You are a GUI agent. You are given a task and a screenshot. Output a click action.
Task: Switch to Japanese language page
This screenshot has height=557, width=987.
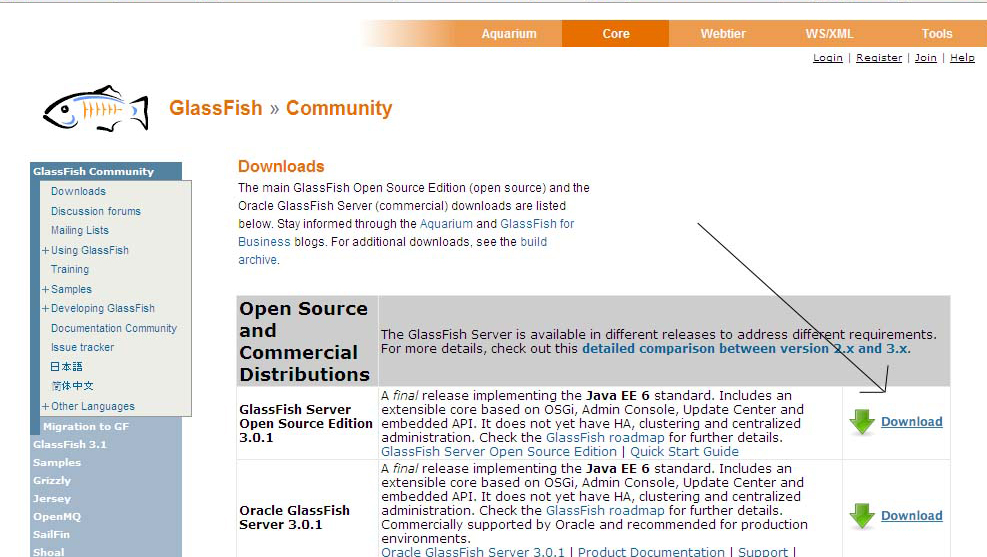[x=66, y=367]
